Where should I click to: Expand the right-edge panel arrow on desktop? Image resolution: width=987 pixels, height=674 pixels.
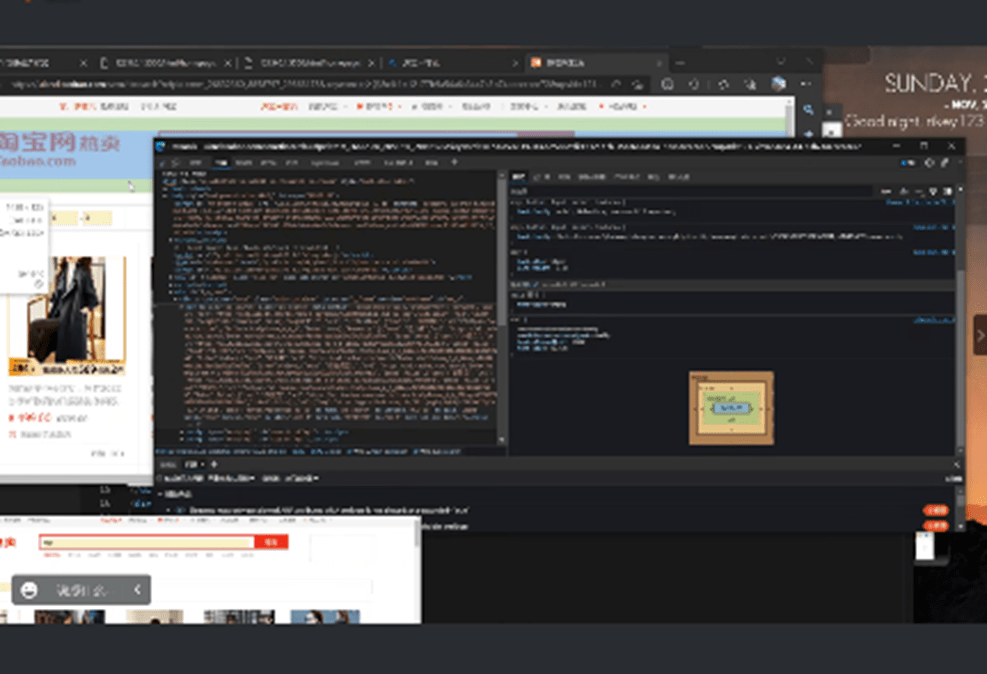click(x=980, y=336)
